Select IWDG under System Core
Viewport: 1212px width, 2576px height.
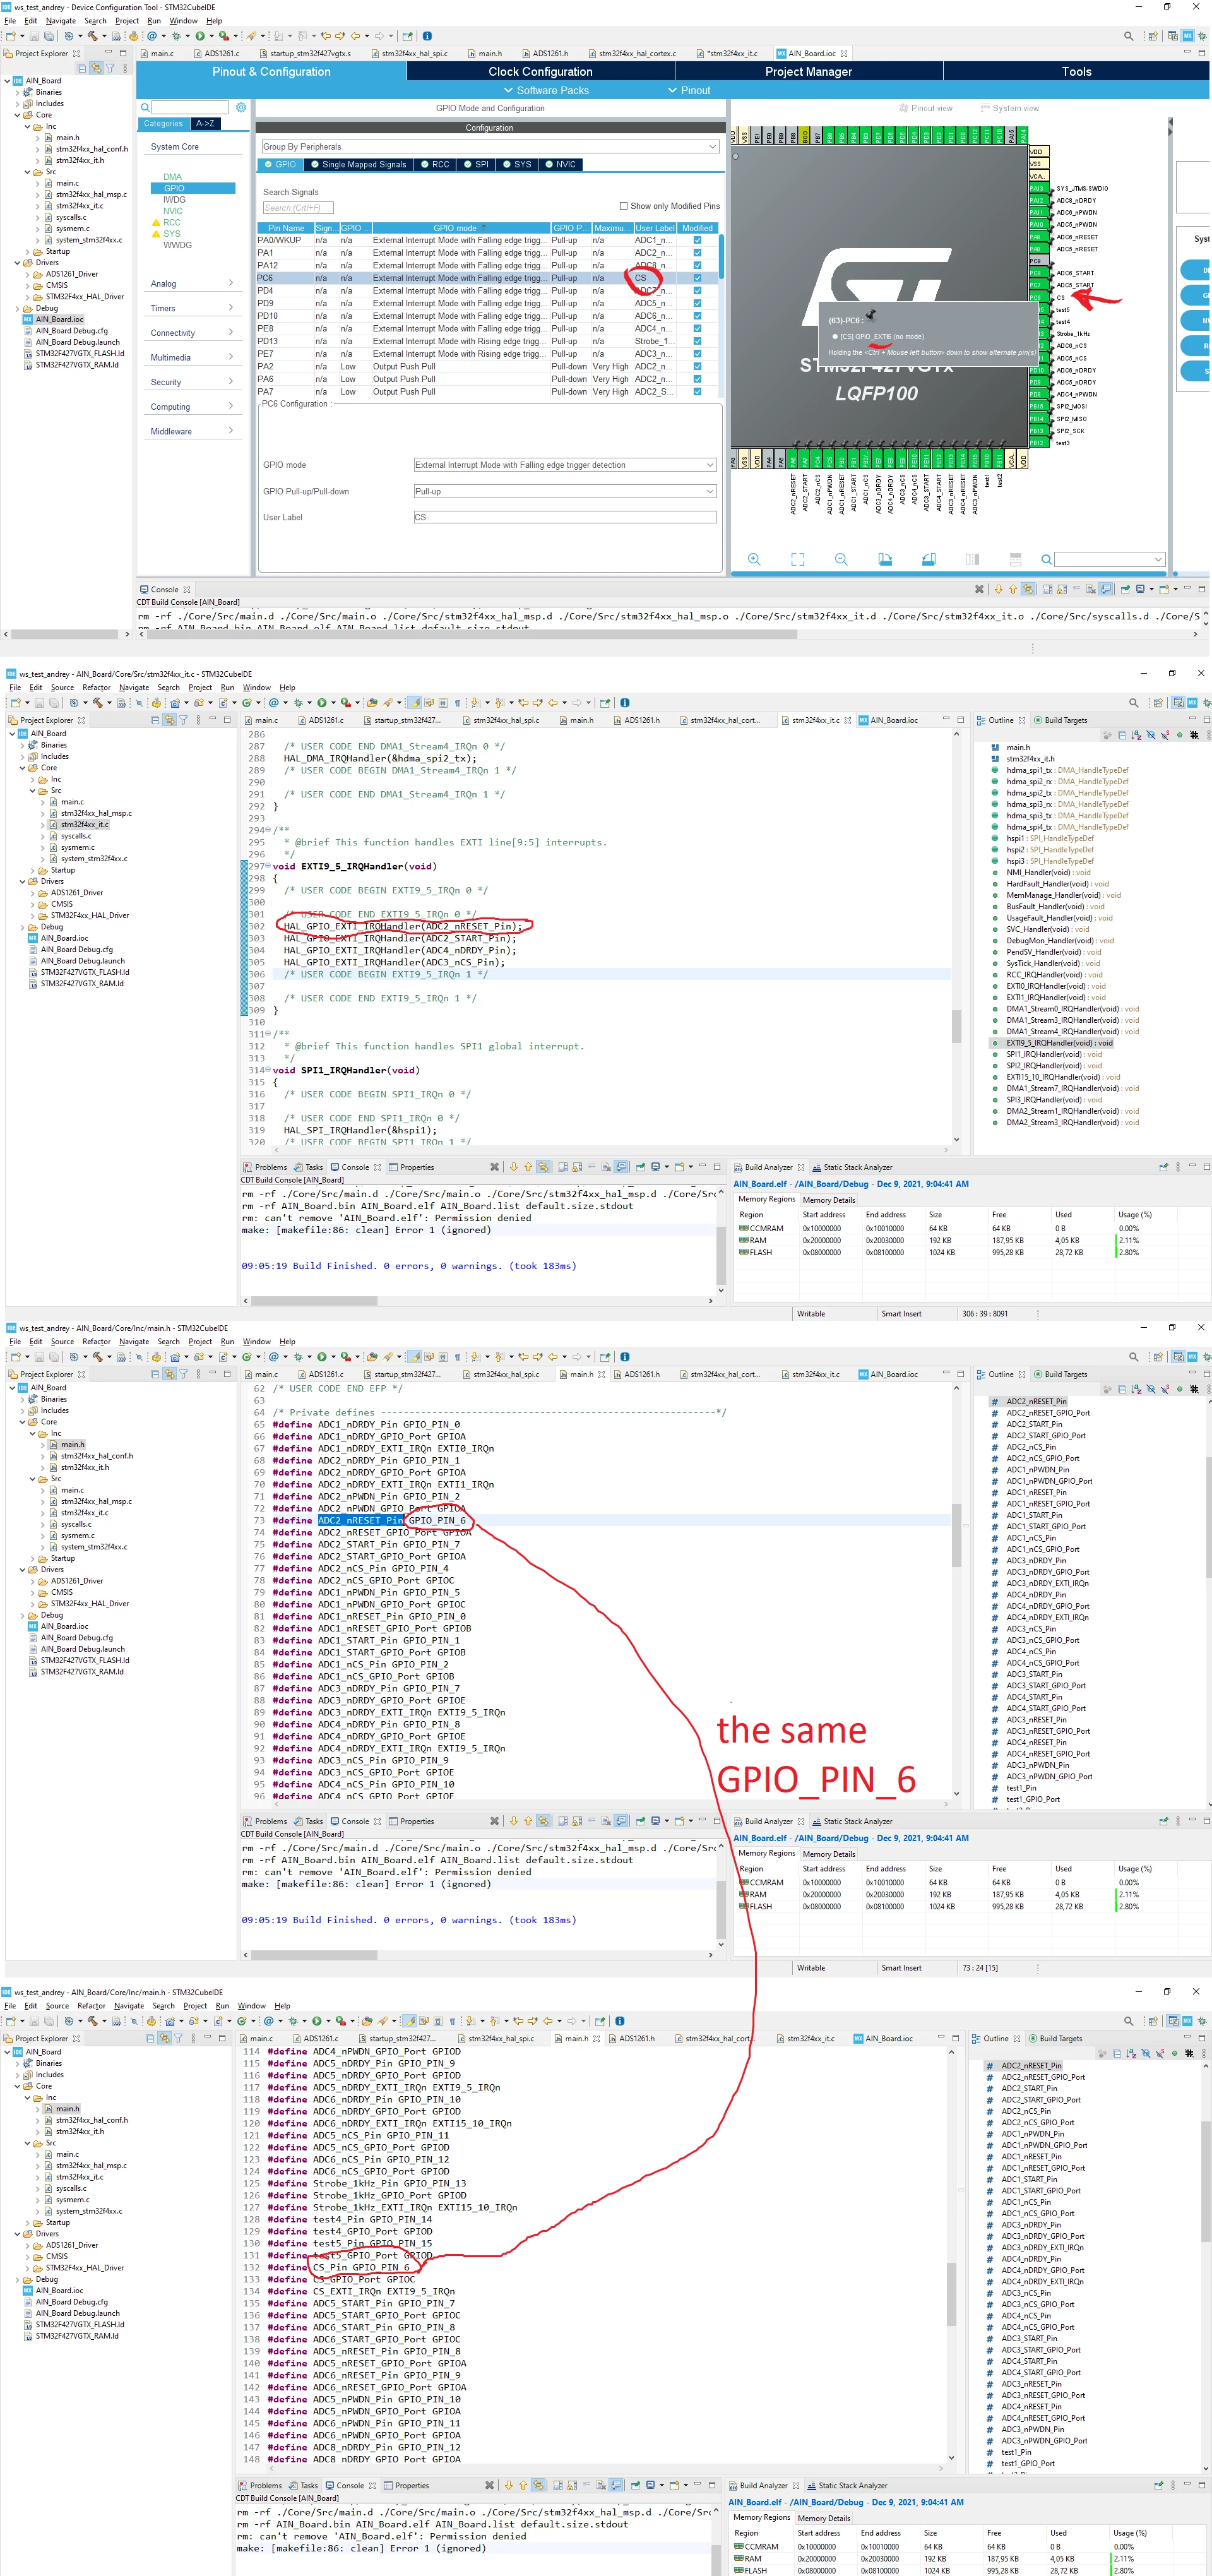(x=175, y=200)
